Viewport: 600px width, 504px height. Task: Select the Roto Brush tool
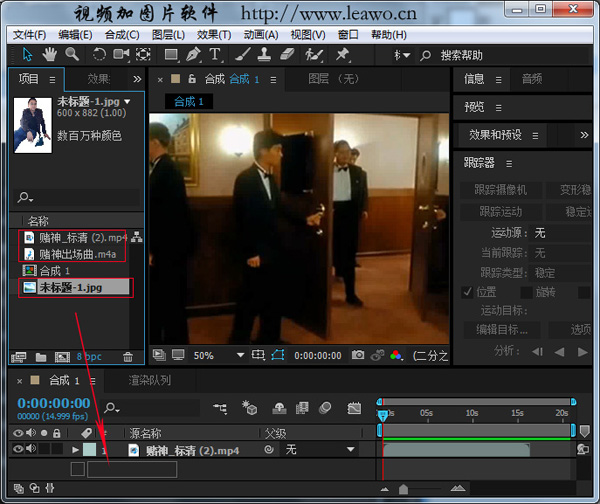coord(314,54)
